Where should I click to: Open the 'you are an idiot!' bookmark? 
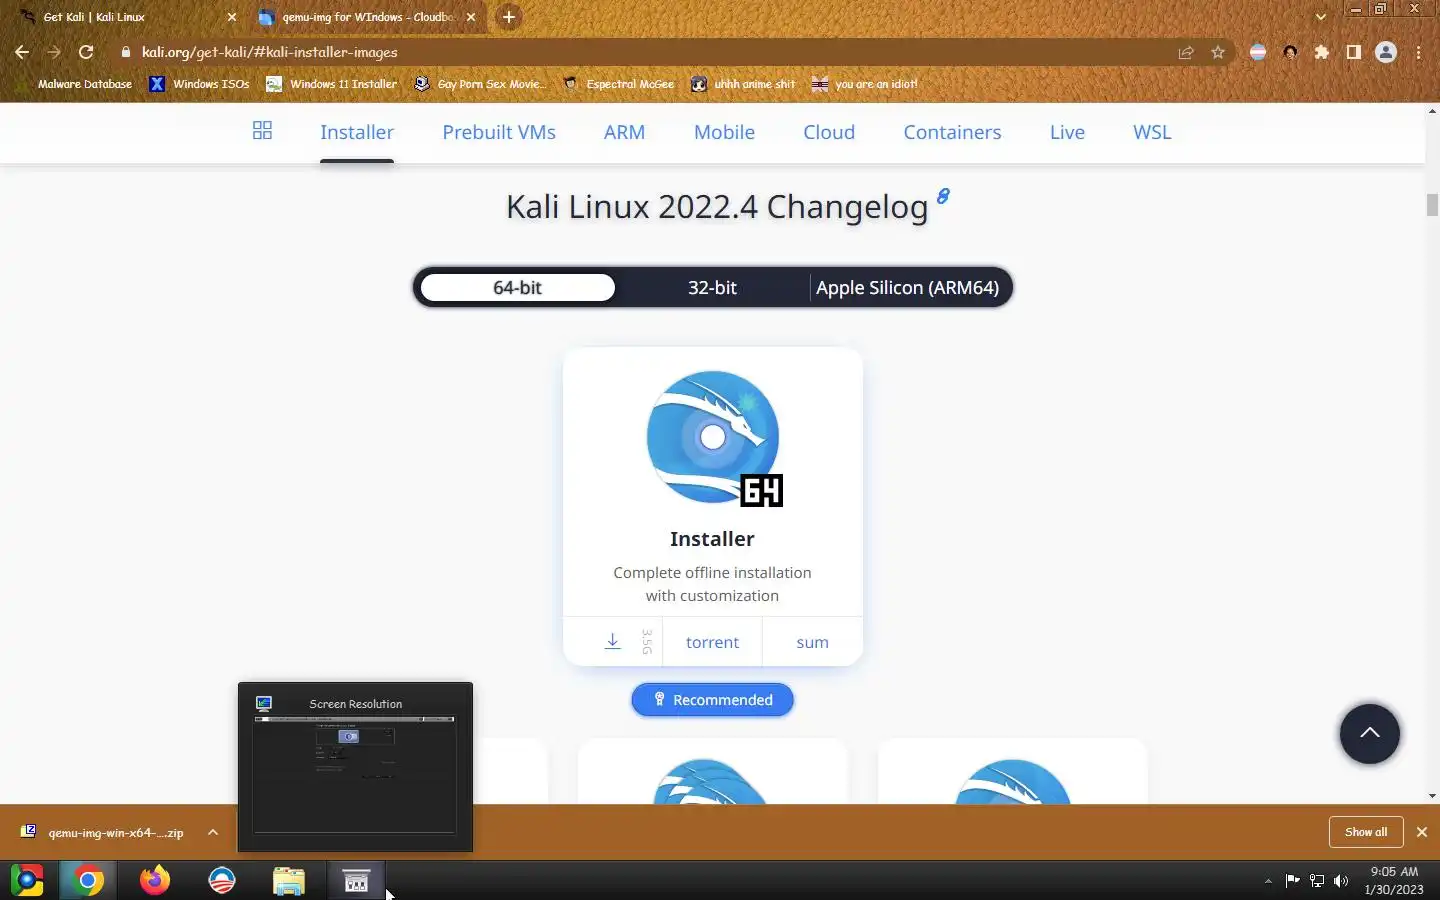tap(865, 84)
